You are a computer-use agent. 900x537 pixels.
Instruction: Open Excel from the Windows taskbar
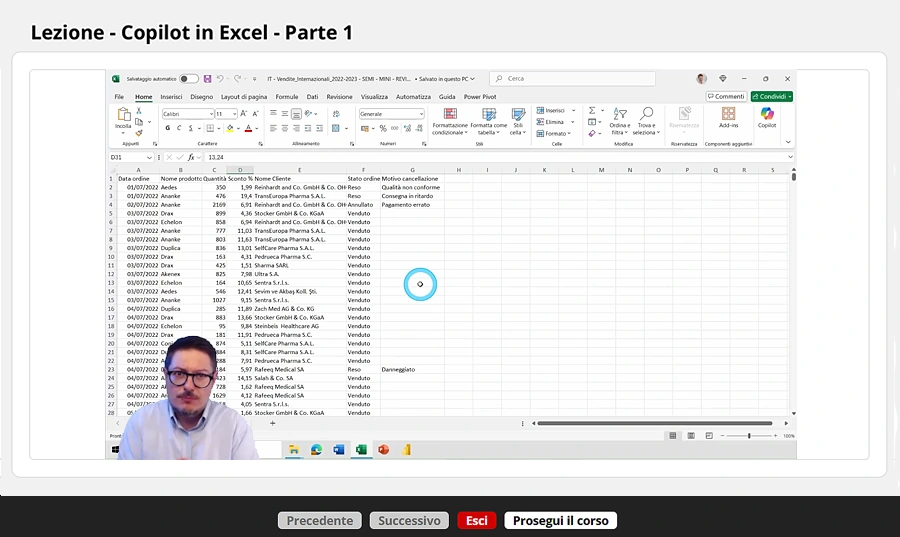(x=361, y=450)
